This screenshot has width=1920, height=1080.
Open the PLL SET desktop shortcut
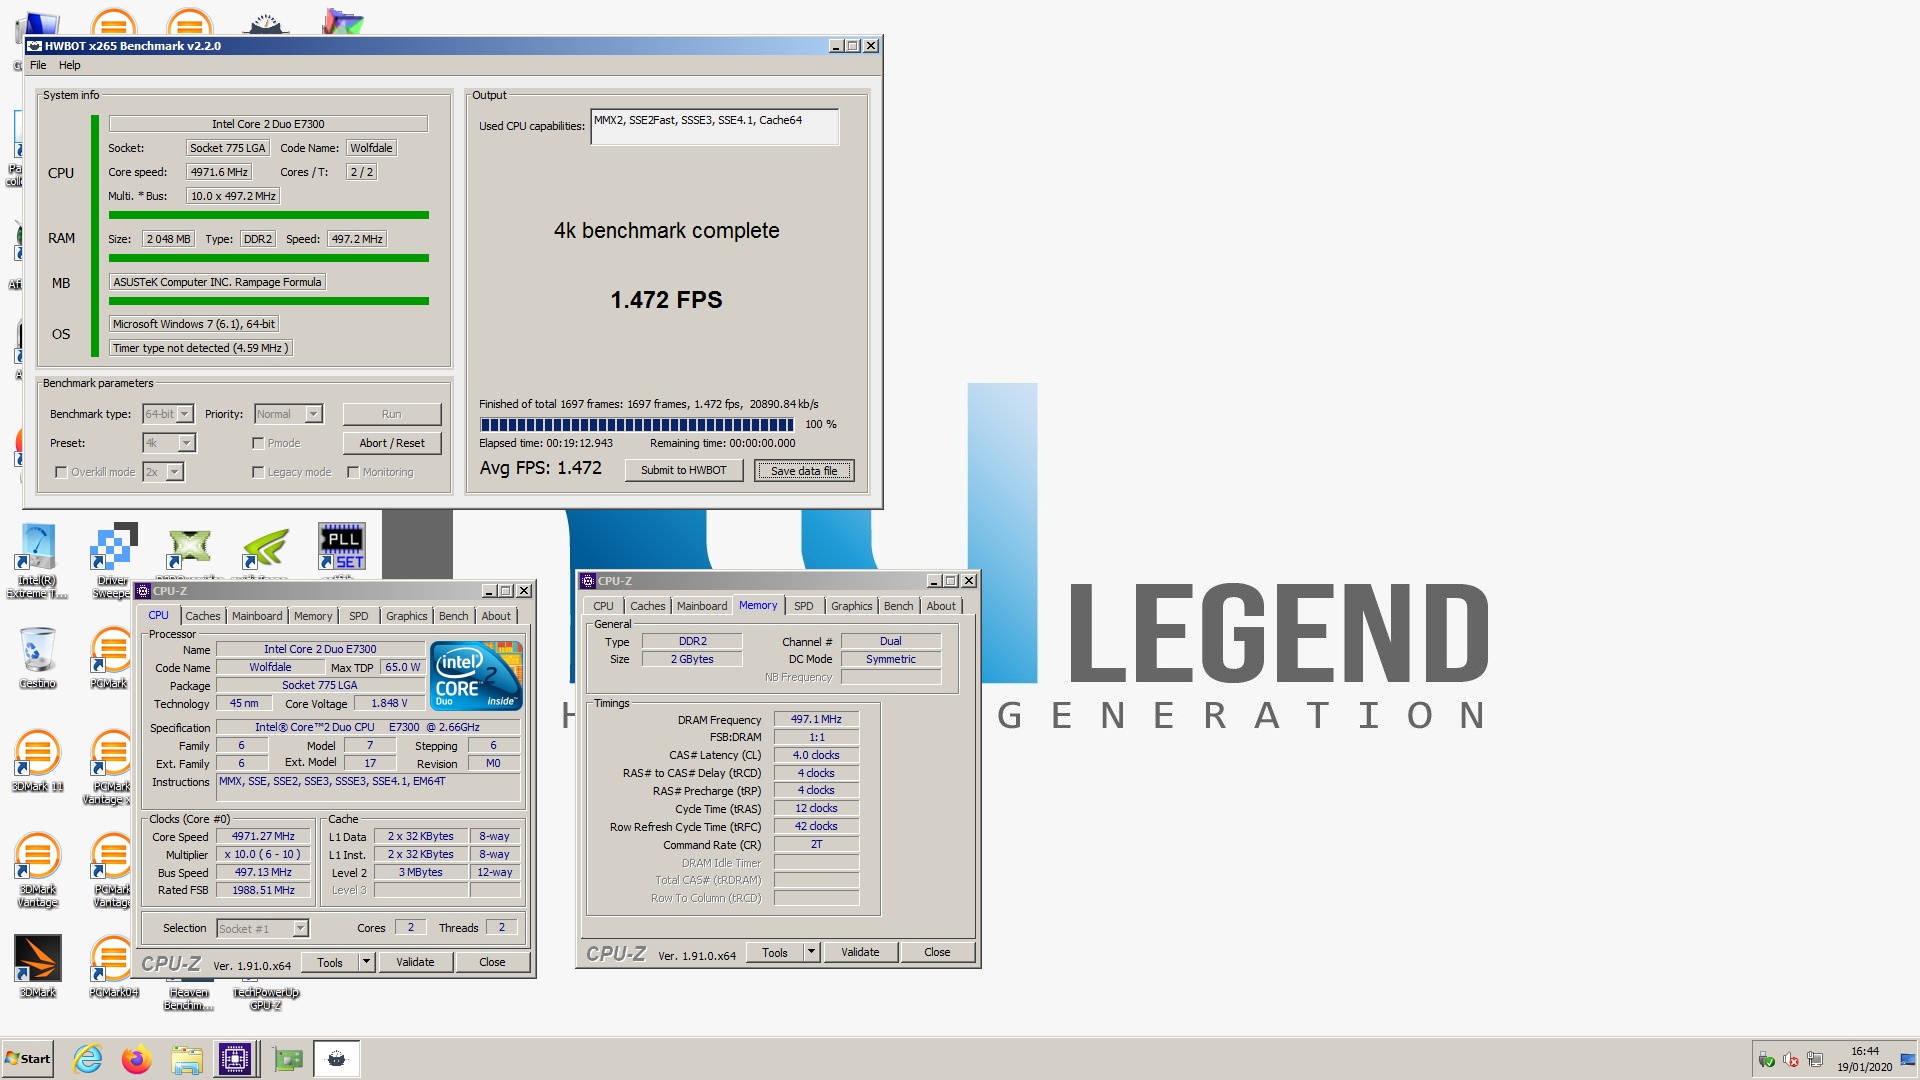click(x=342, y=547)
